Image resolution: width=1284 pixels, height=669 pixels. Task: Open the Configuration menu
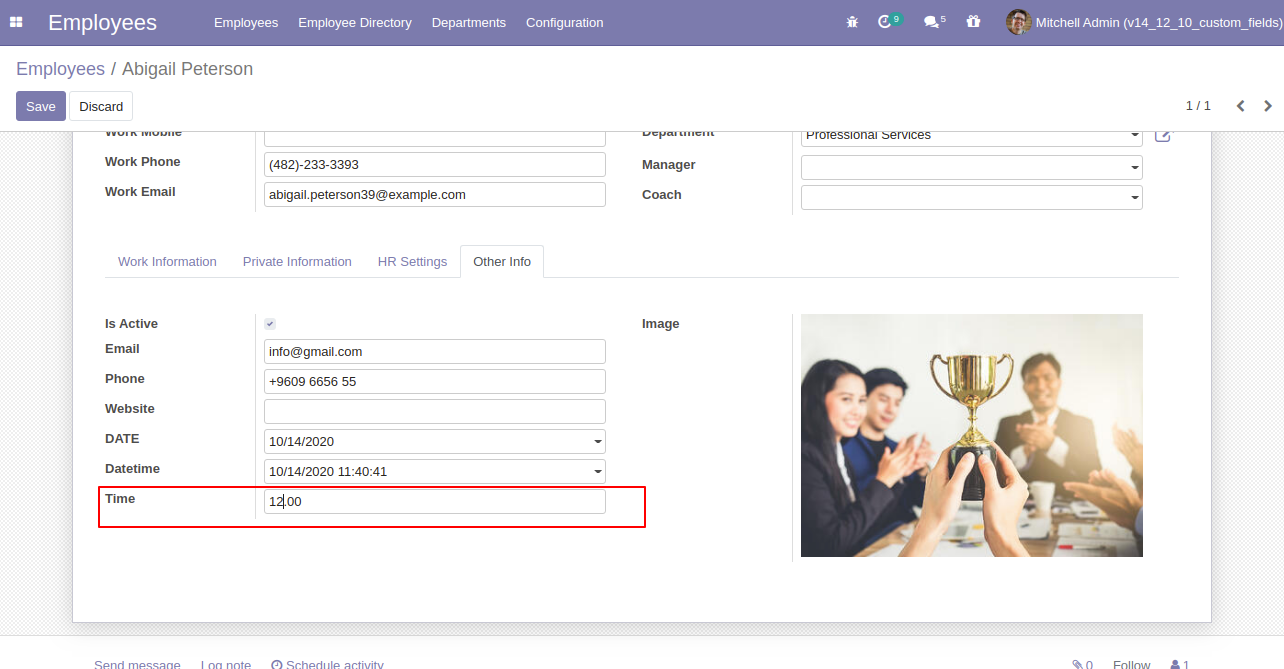(564, 22)
